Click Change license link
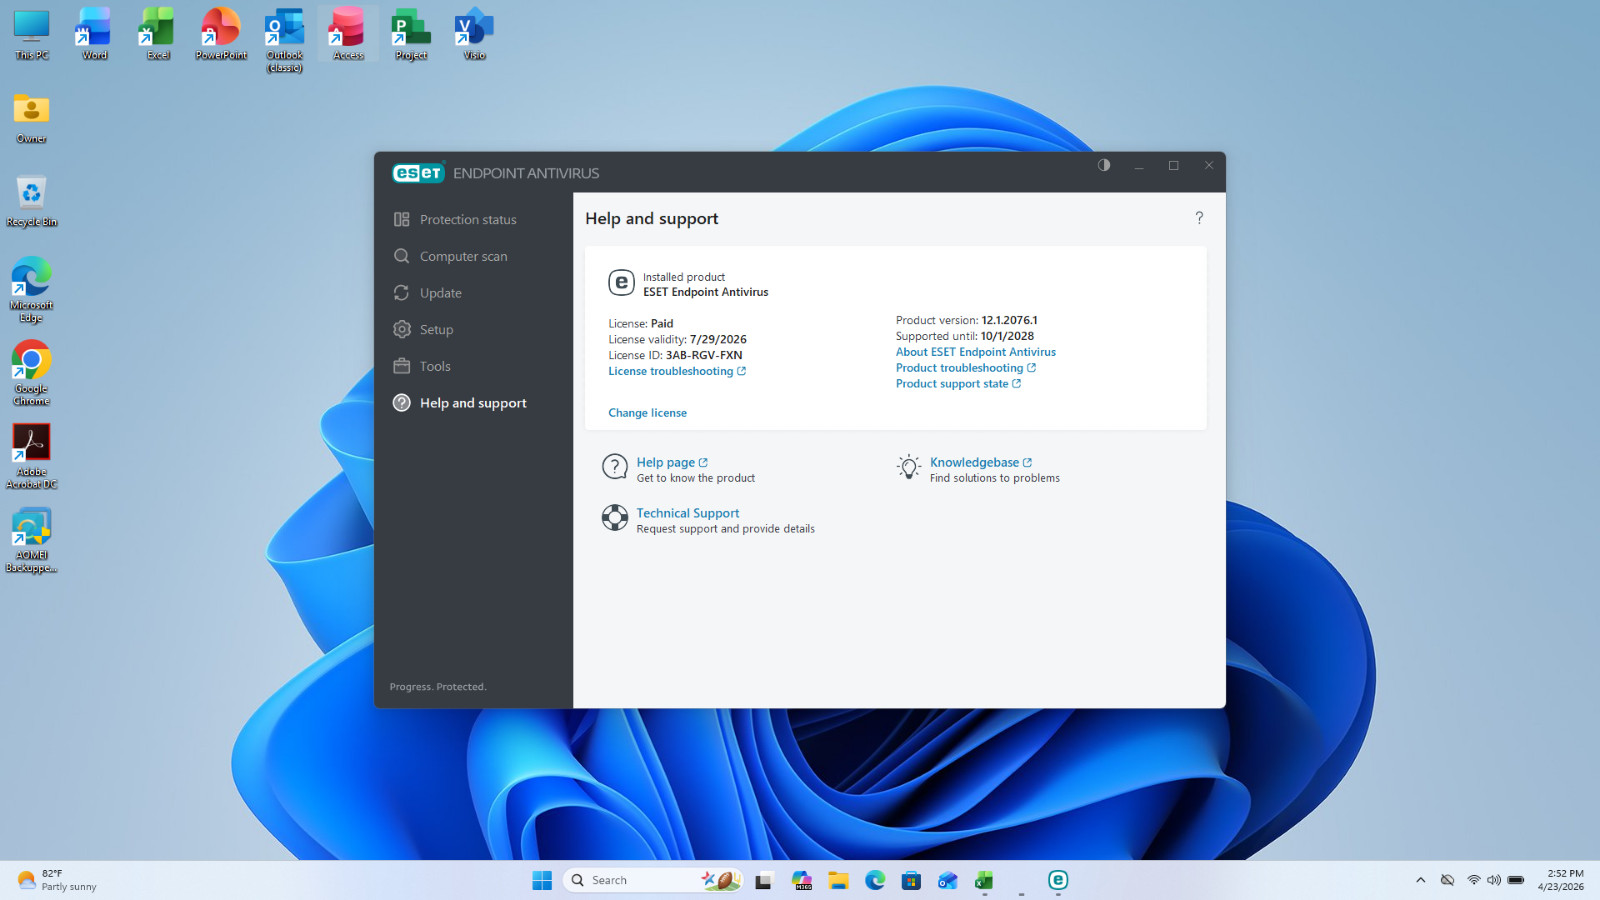 (x=647, y=413)
